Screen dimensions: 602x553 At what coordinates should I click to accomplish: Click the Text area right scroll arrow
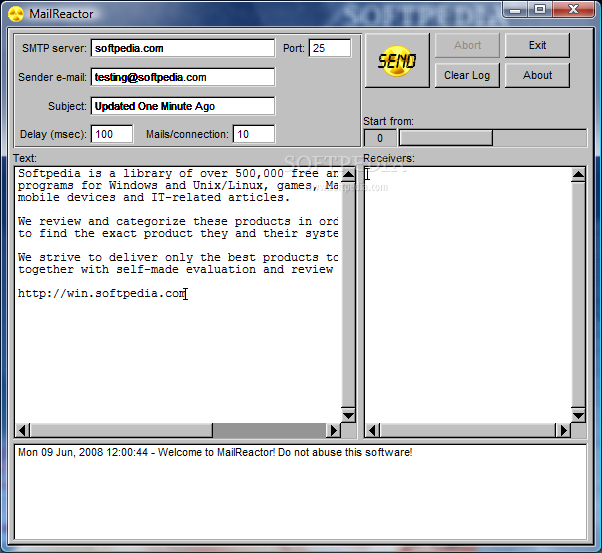pos(334,430)
